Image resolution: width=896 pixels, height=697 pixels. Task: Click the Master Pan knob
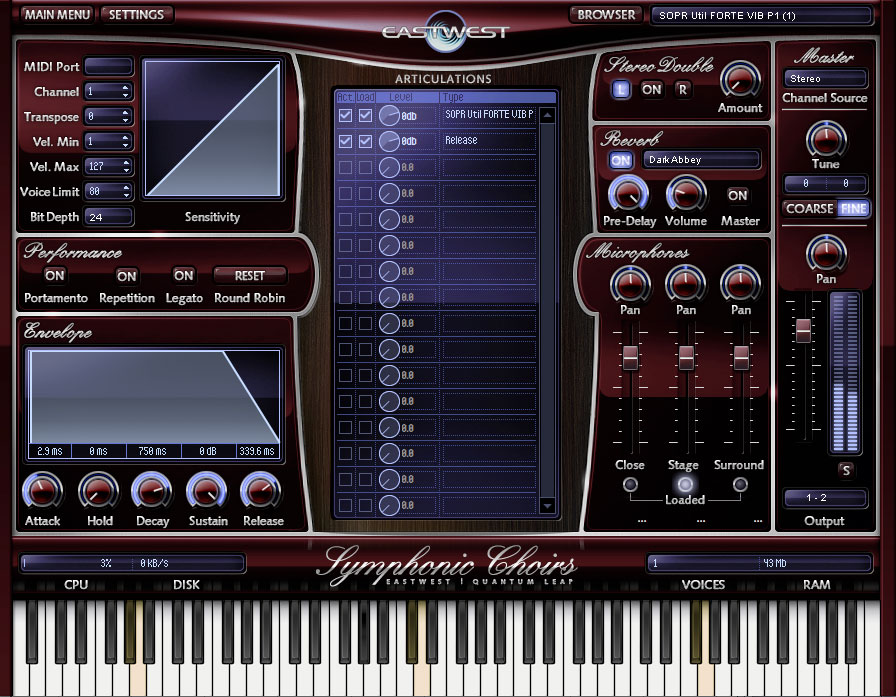pyautogui.click(x=825, y=252)
